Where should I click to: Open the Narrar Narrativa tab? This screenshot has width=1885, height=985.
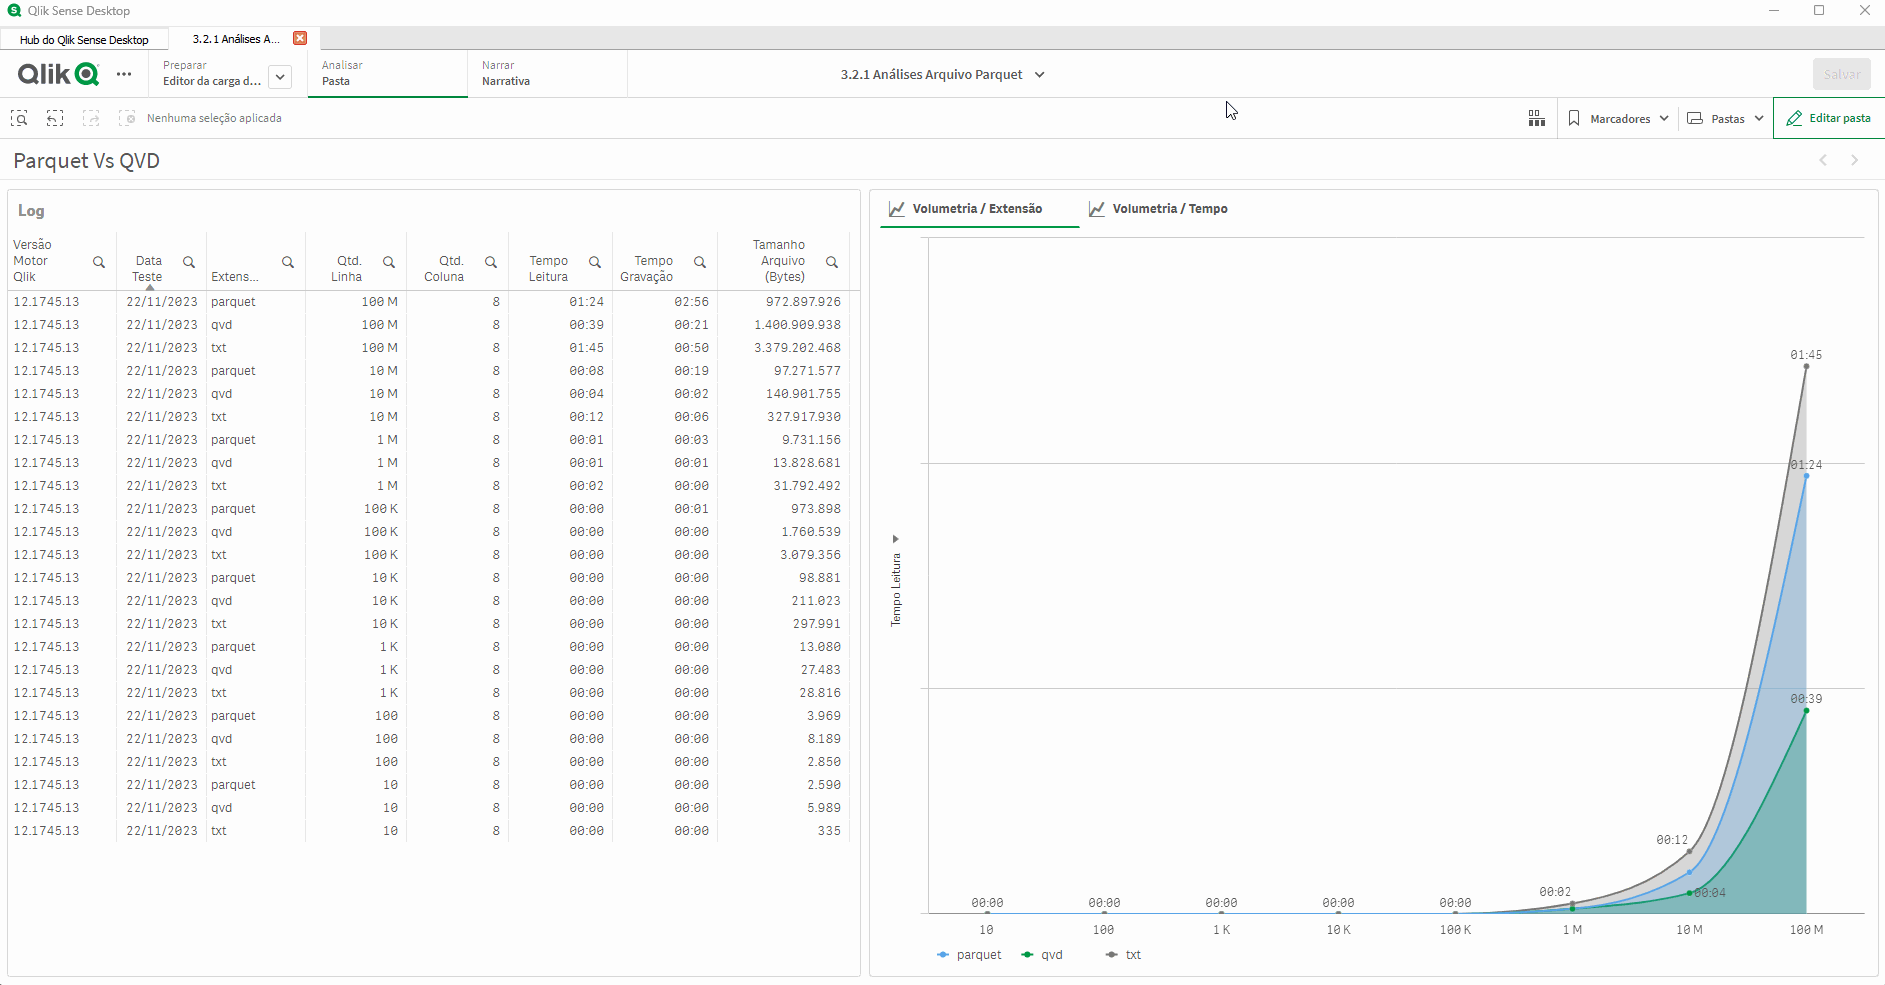coord(506,74)
